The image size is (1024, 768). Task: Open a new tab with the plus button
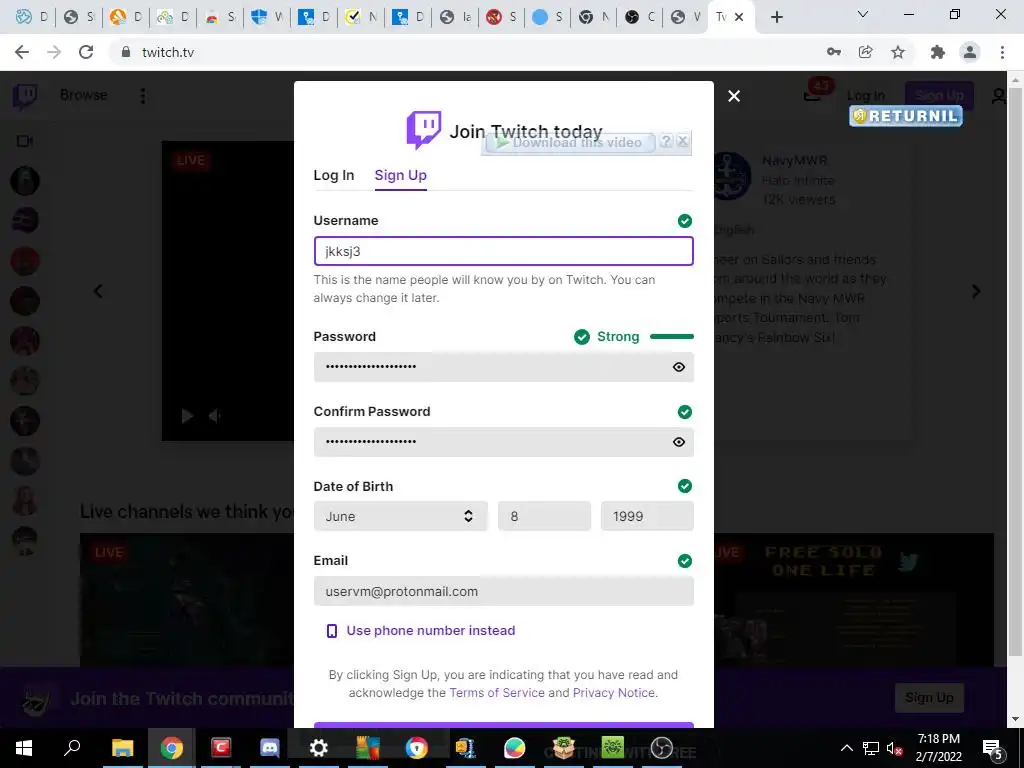click(776, 17)
